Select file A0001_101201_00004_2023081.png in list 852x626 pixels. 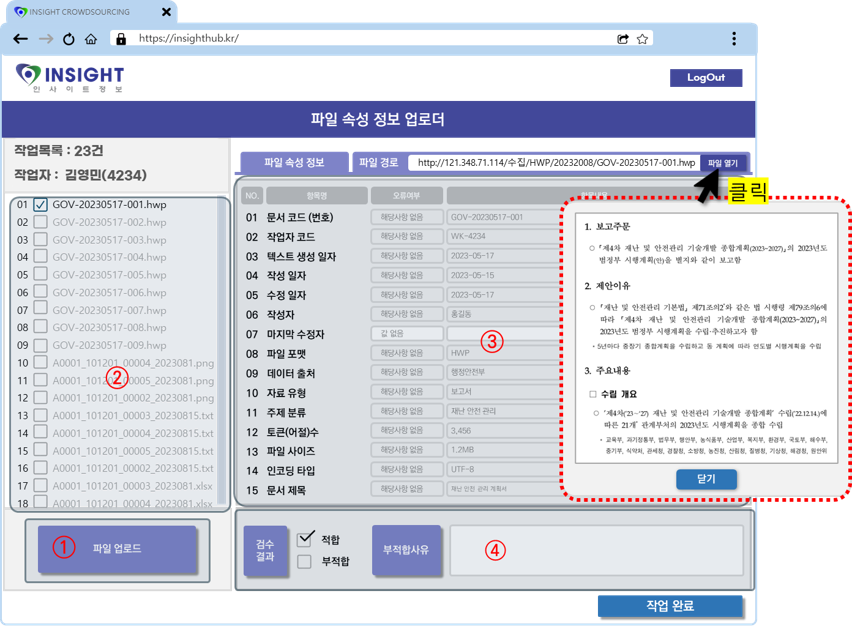click(x=133, y=363)
